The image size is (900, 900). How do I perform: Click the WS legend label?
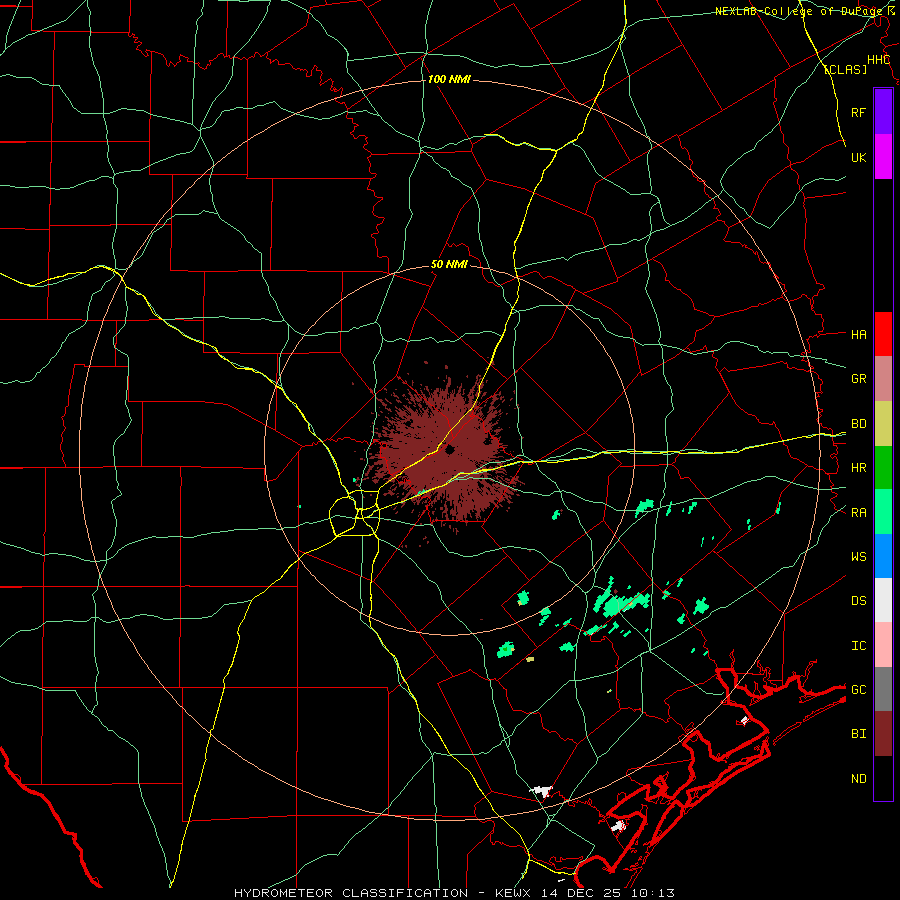click(x=858, y=557)
